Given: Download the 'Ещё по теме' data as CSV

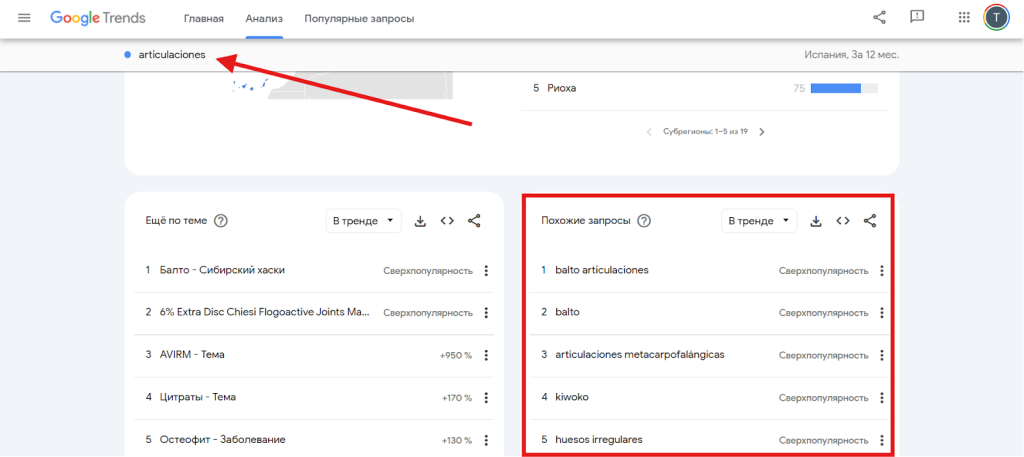Looking at the screenshot, I should tap(420, 221).
